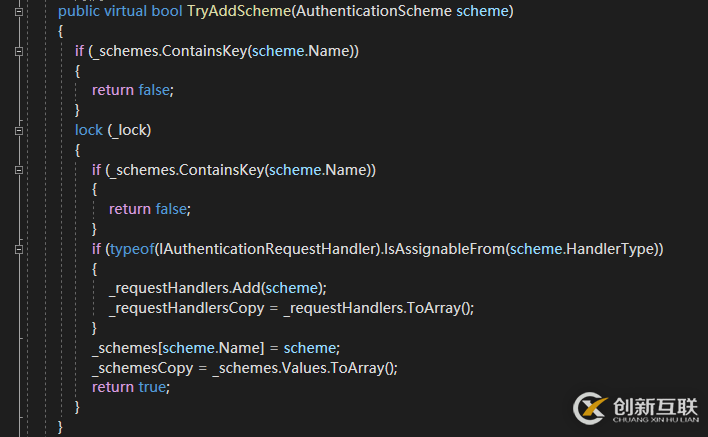Collapse the if block inside lock
708x437 pixels.
(x=20, y=170)
